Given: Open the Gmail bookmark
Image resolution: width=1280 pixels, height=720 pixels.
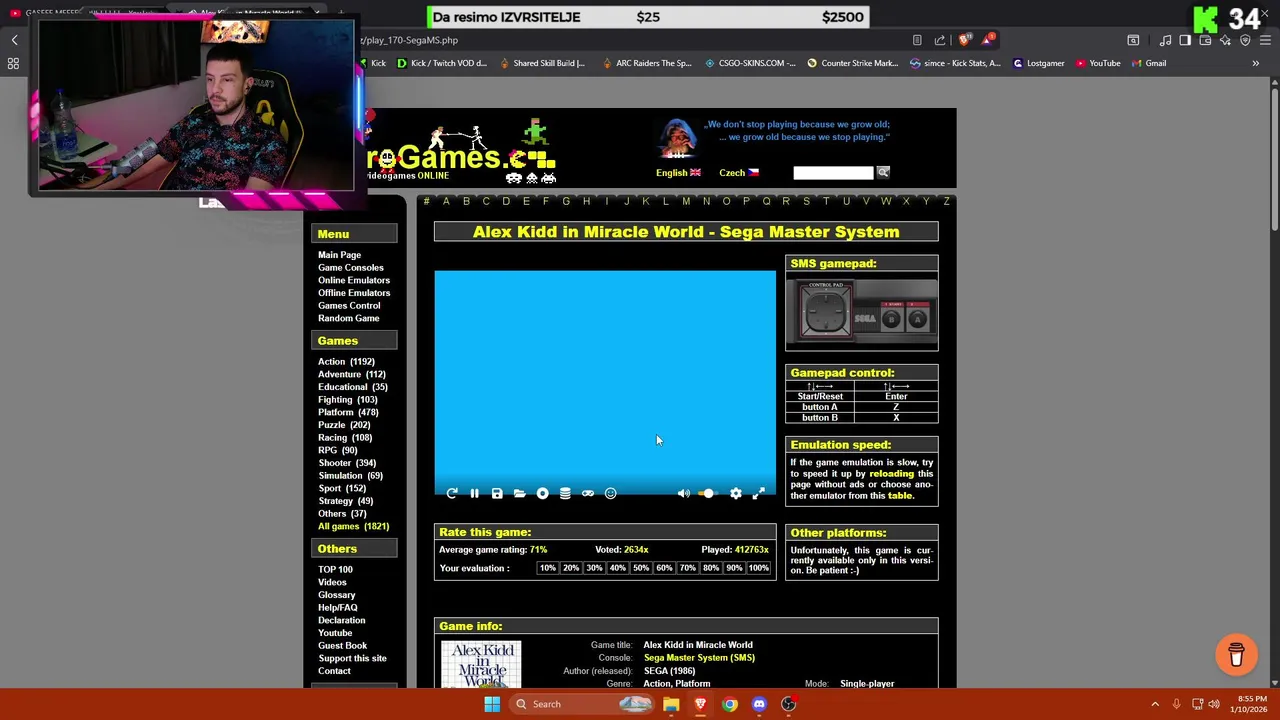Looking at the screenshot, I should point(1148,63).
